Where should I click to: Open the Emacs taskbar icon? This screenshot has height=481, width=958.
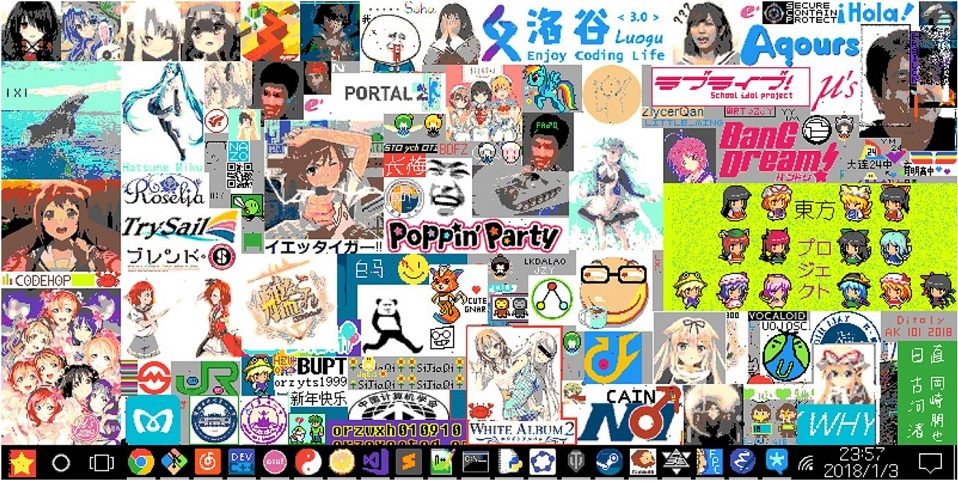tap(744, 462)
